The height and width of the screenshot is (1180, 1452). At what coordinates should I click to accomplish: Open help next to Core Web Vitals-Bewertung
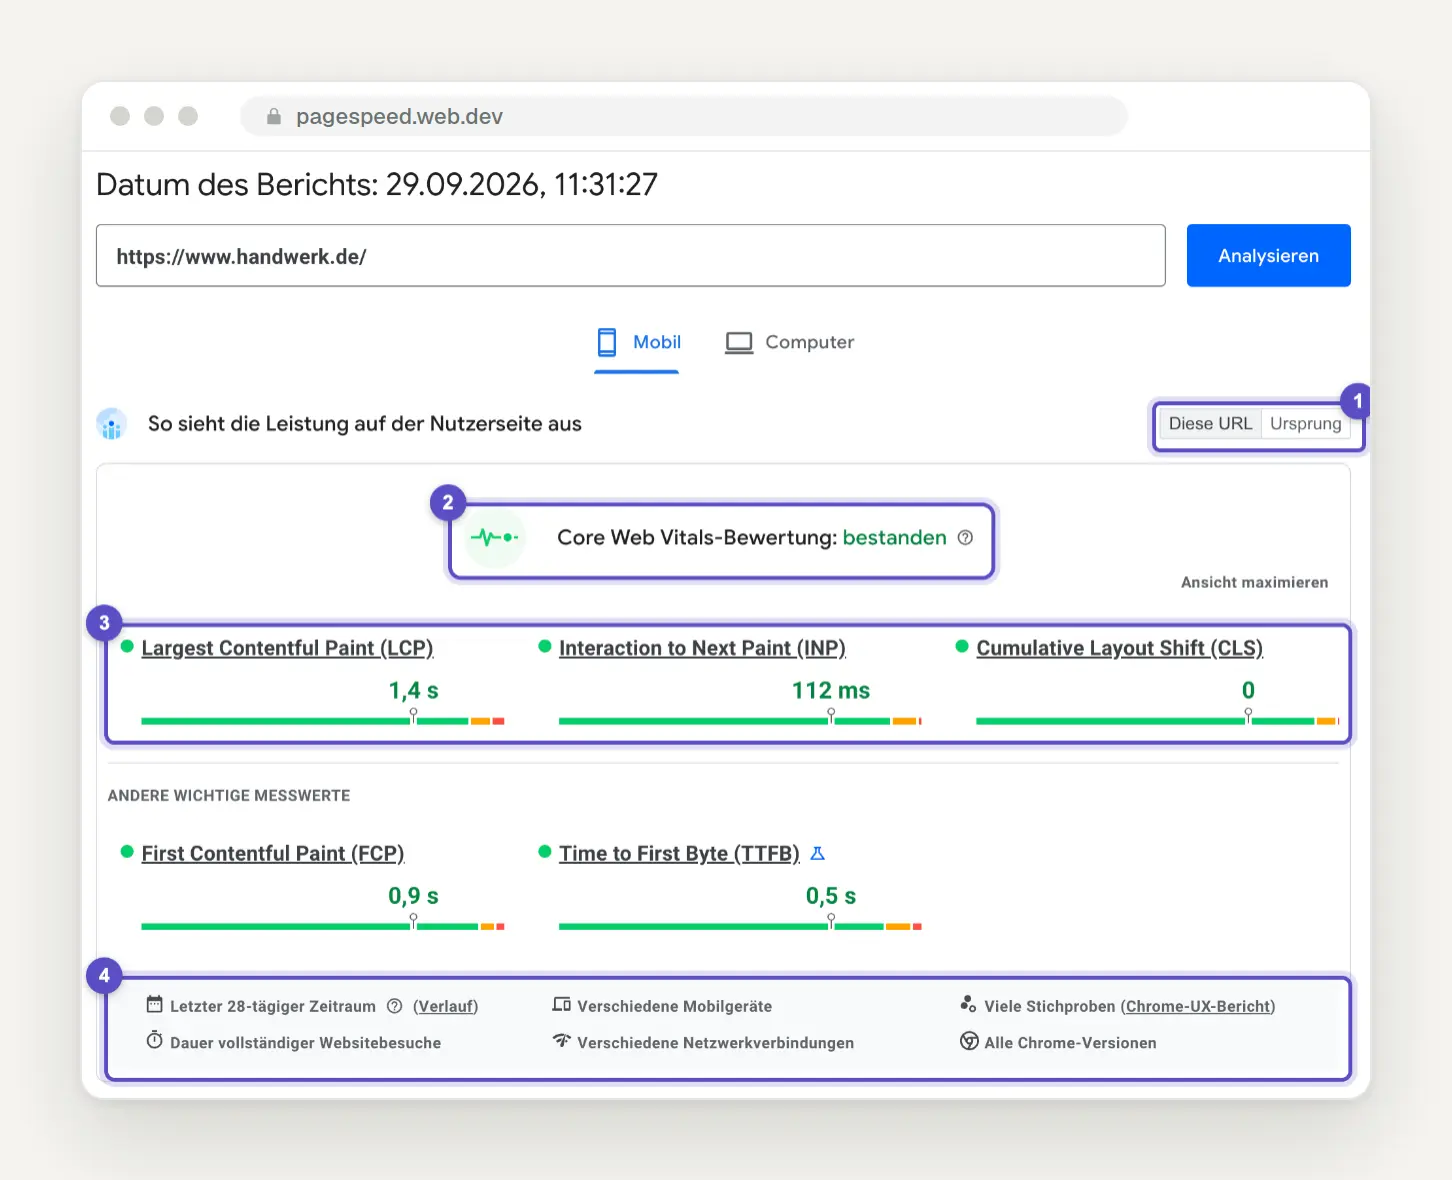(x=965, y=538)
